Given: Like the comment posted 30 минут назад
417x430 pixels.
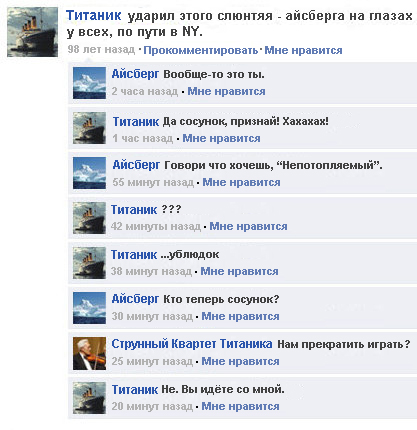Looking at the screenshot, I should 240,316.
